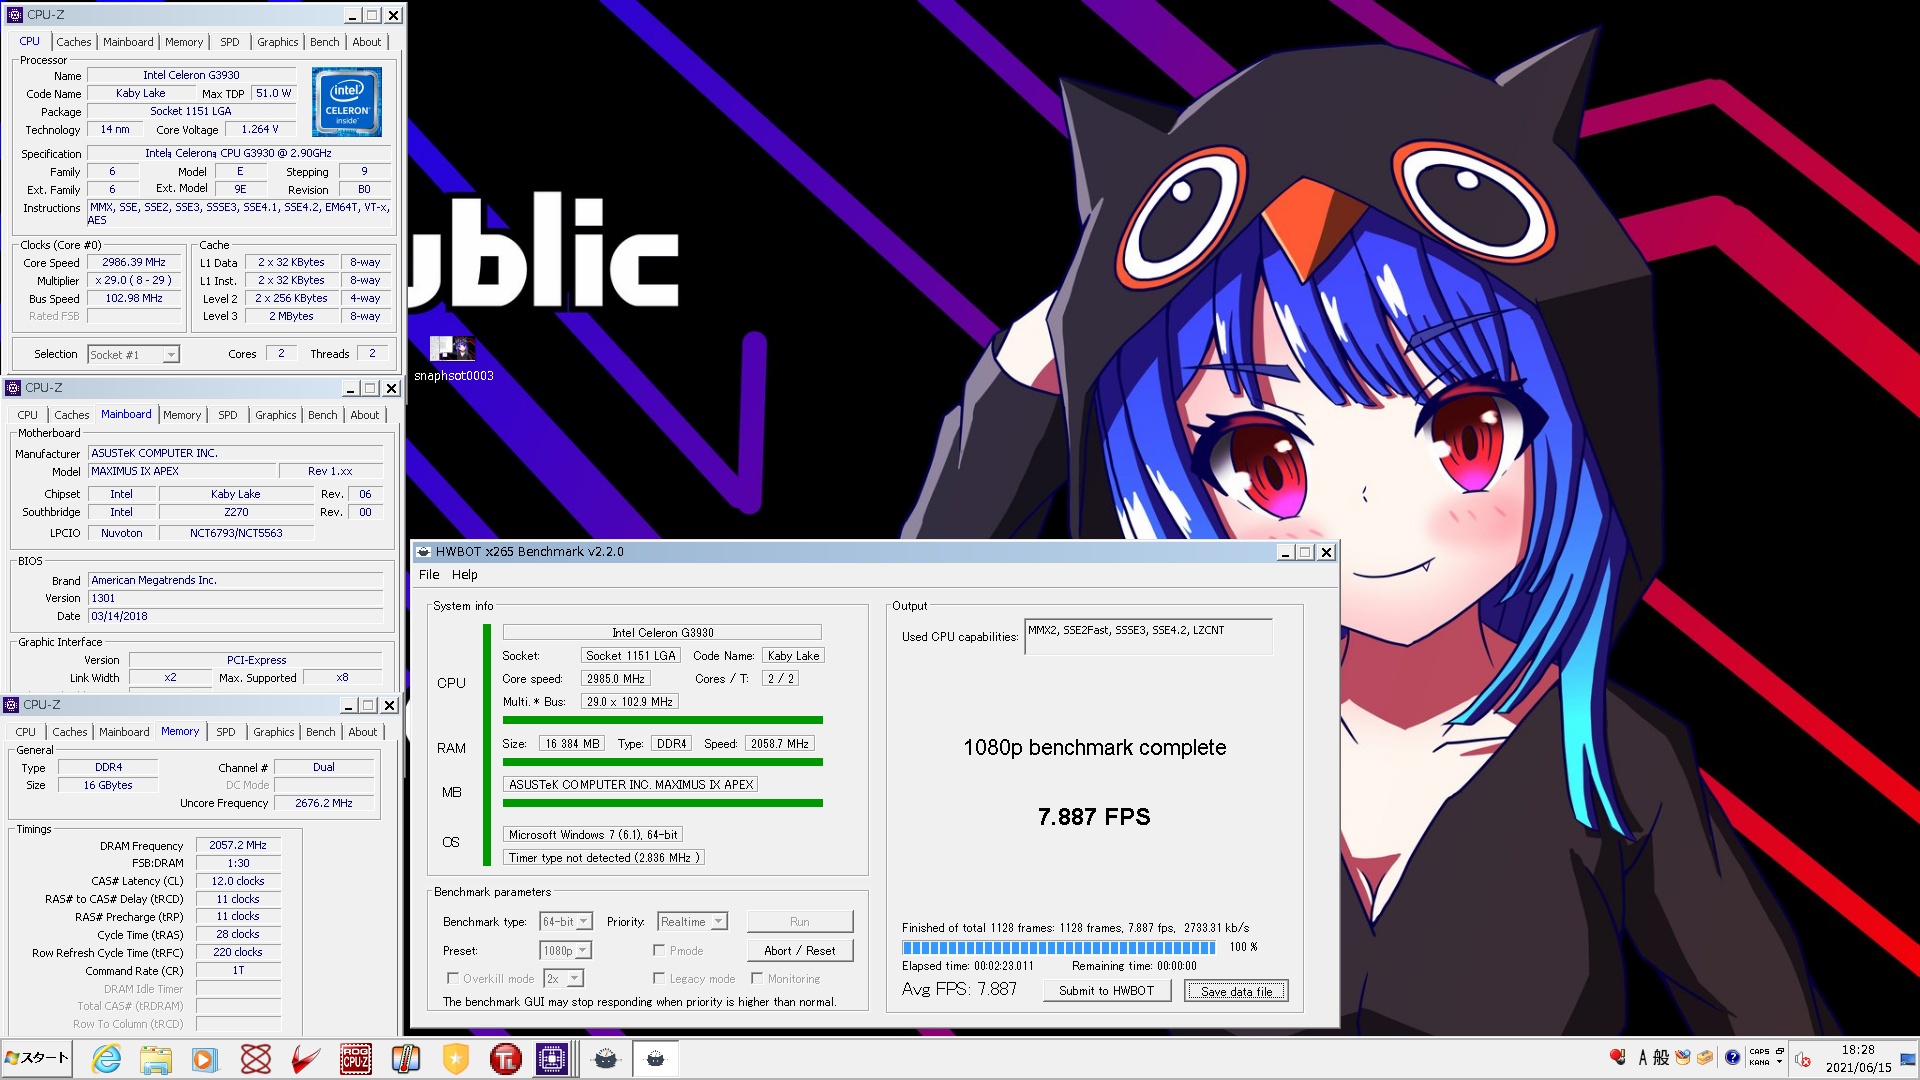Open SPD tab in Mainboard CPU-Z window
The width and height of the screenshot is (1920, 1080).
pyautogui.click(x=228, y=415)
